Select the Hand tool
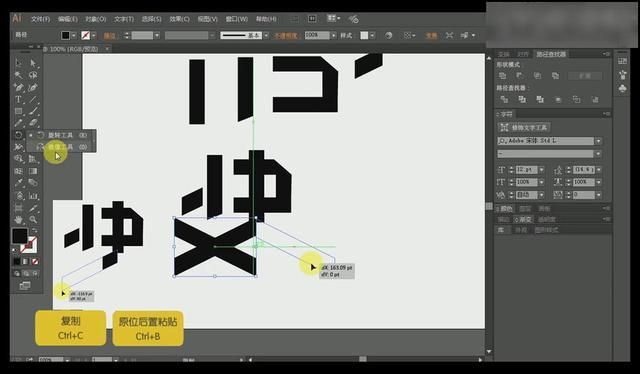Screen dimensions: 640x374 pos(19,220)
